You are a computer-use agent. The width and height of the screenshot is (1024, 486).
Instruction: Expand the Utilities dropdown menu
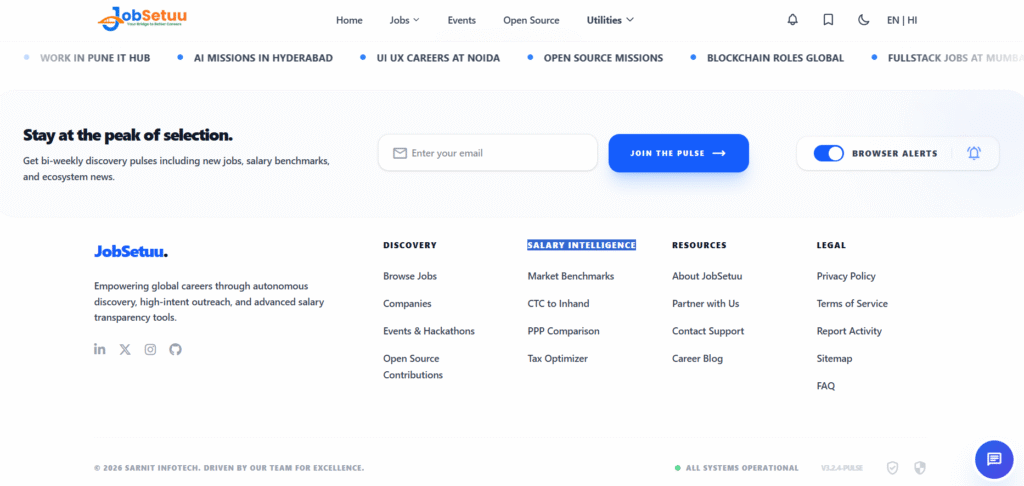click(610, 20)
